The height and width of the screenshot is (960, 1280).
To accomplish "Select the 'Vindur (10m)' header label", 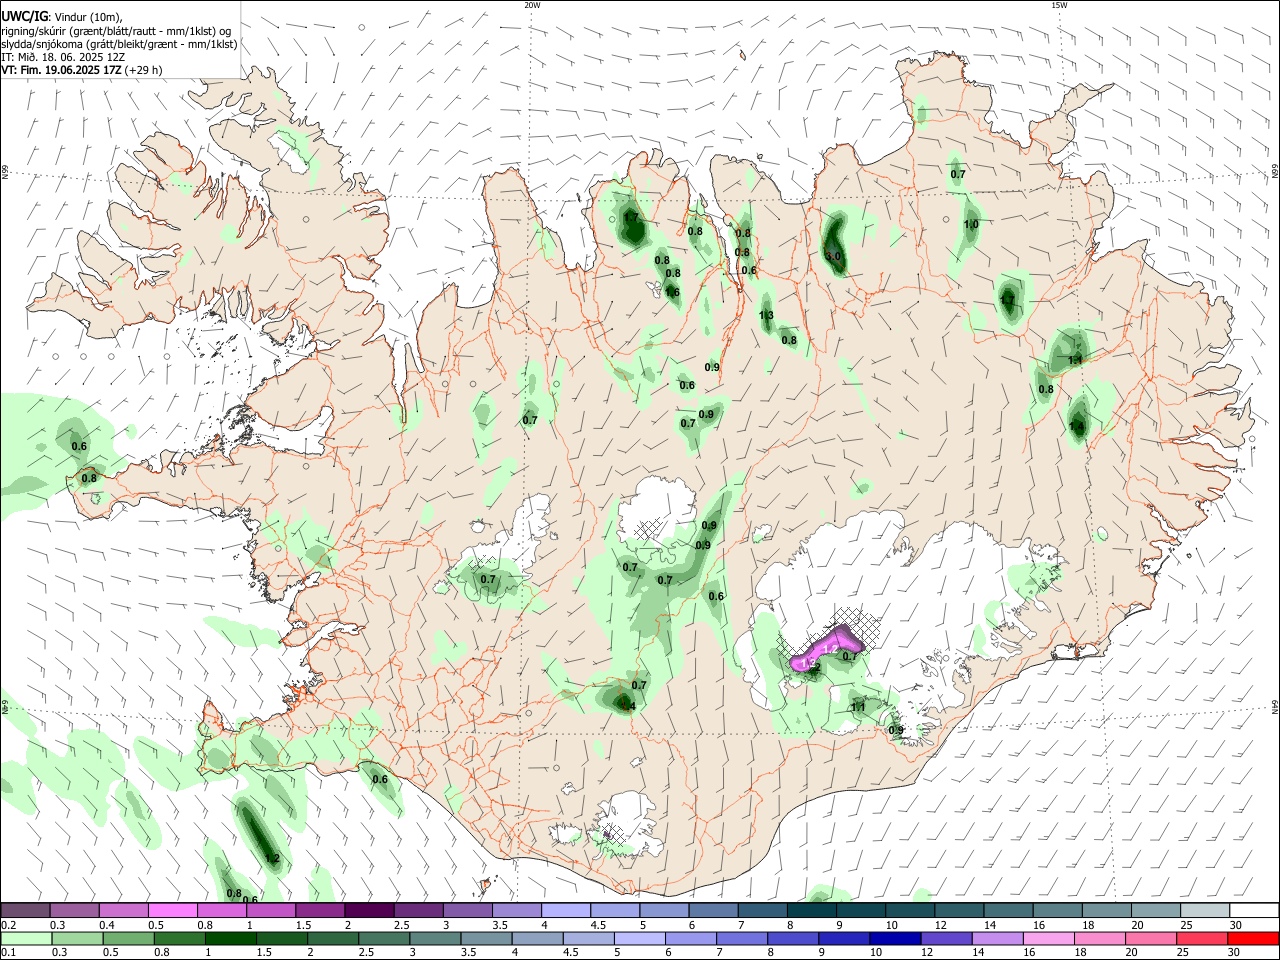I will pos(88,17).
